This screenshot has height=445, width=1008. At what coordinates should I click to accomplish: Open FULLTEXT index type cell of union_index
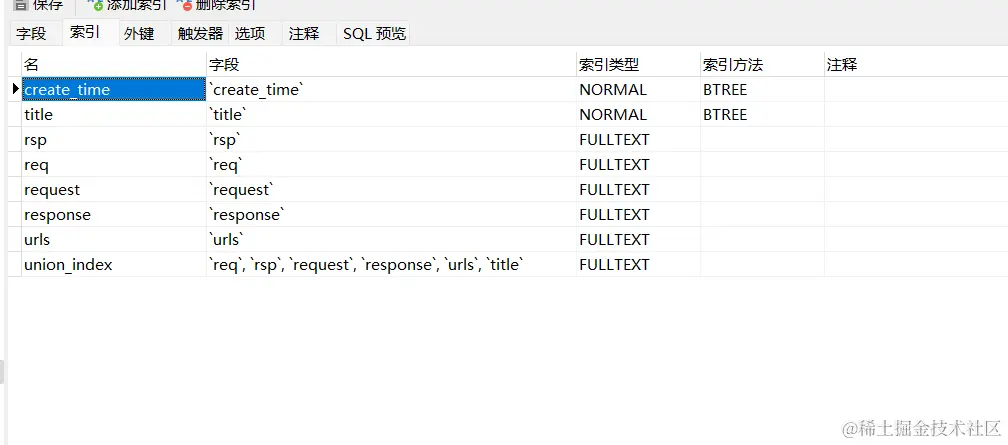point(637,265)
